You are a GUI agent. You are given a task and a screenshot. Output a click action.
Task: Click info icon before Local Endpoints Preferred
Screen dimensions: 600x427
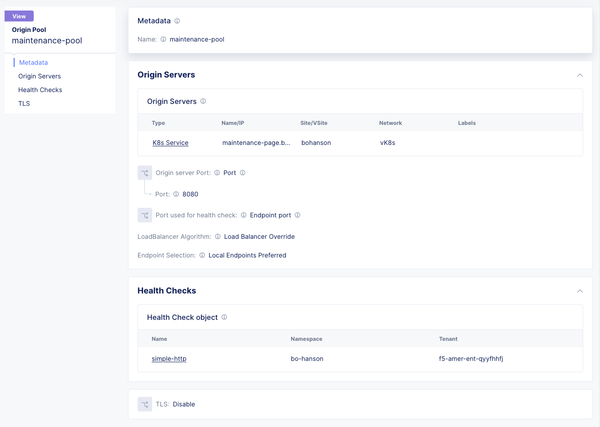tap(202, 255)
